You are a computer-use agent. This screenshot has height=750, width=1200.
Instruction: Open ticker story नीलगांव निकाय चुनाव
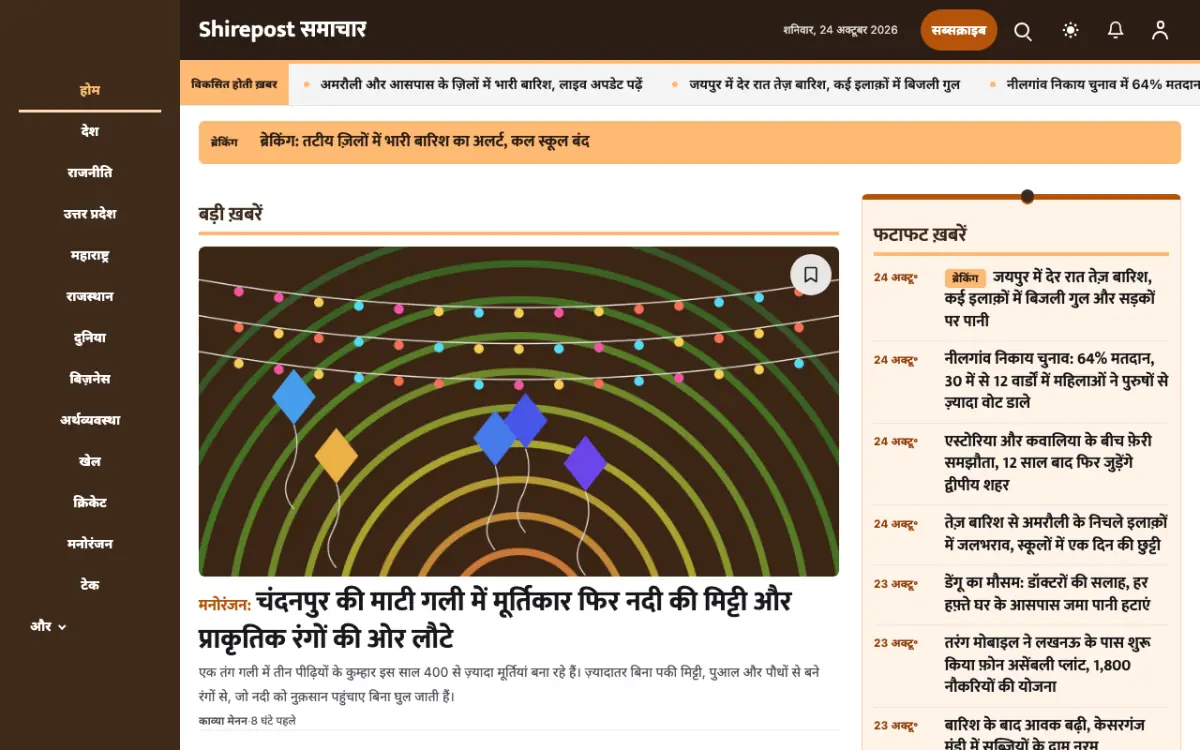coord(1103,85)
